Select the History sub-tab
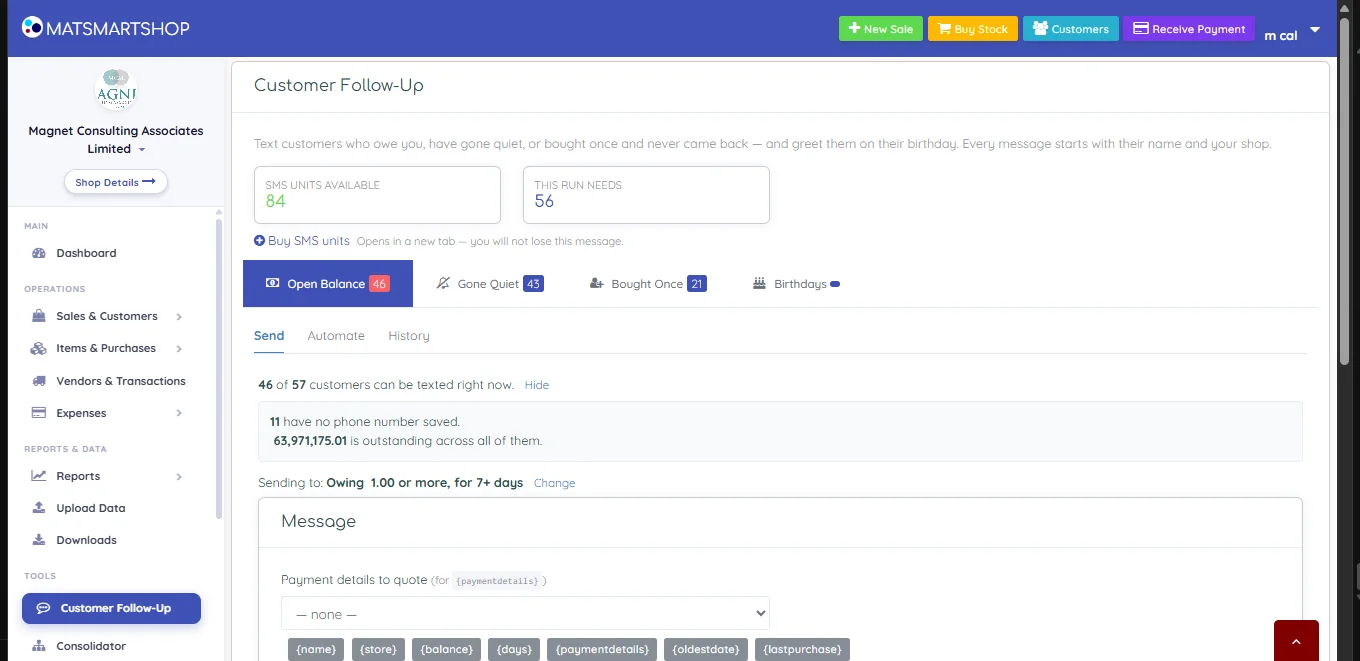 coord(409,336)
